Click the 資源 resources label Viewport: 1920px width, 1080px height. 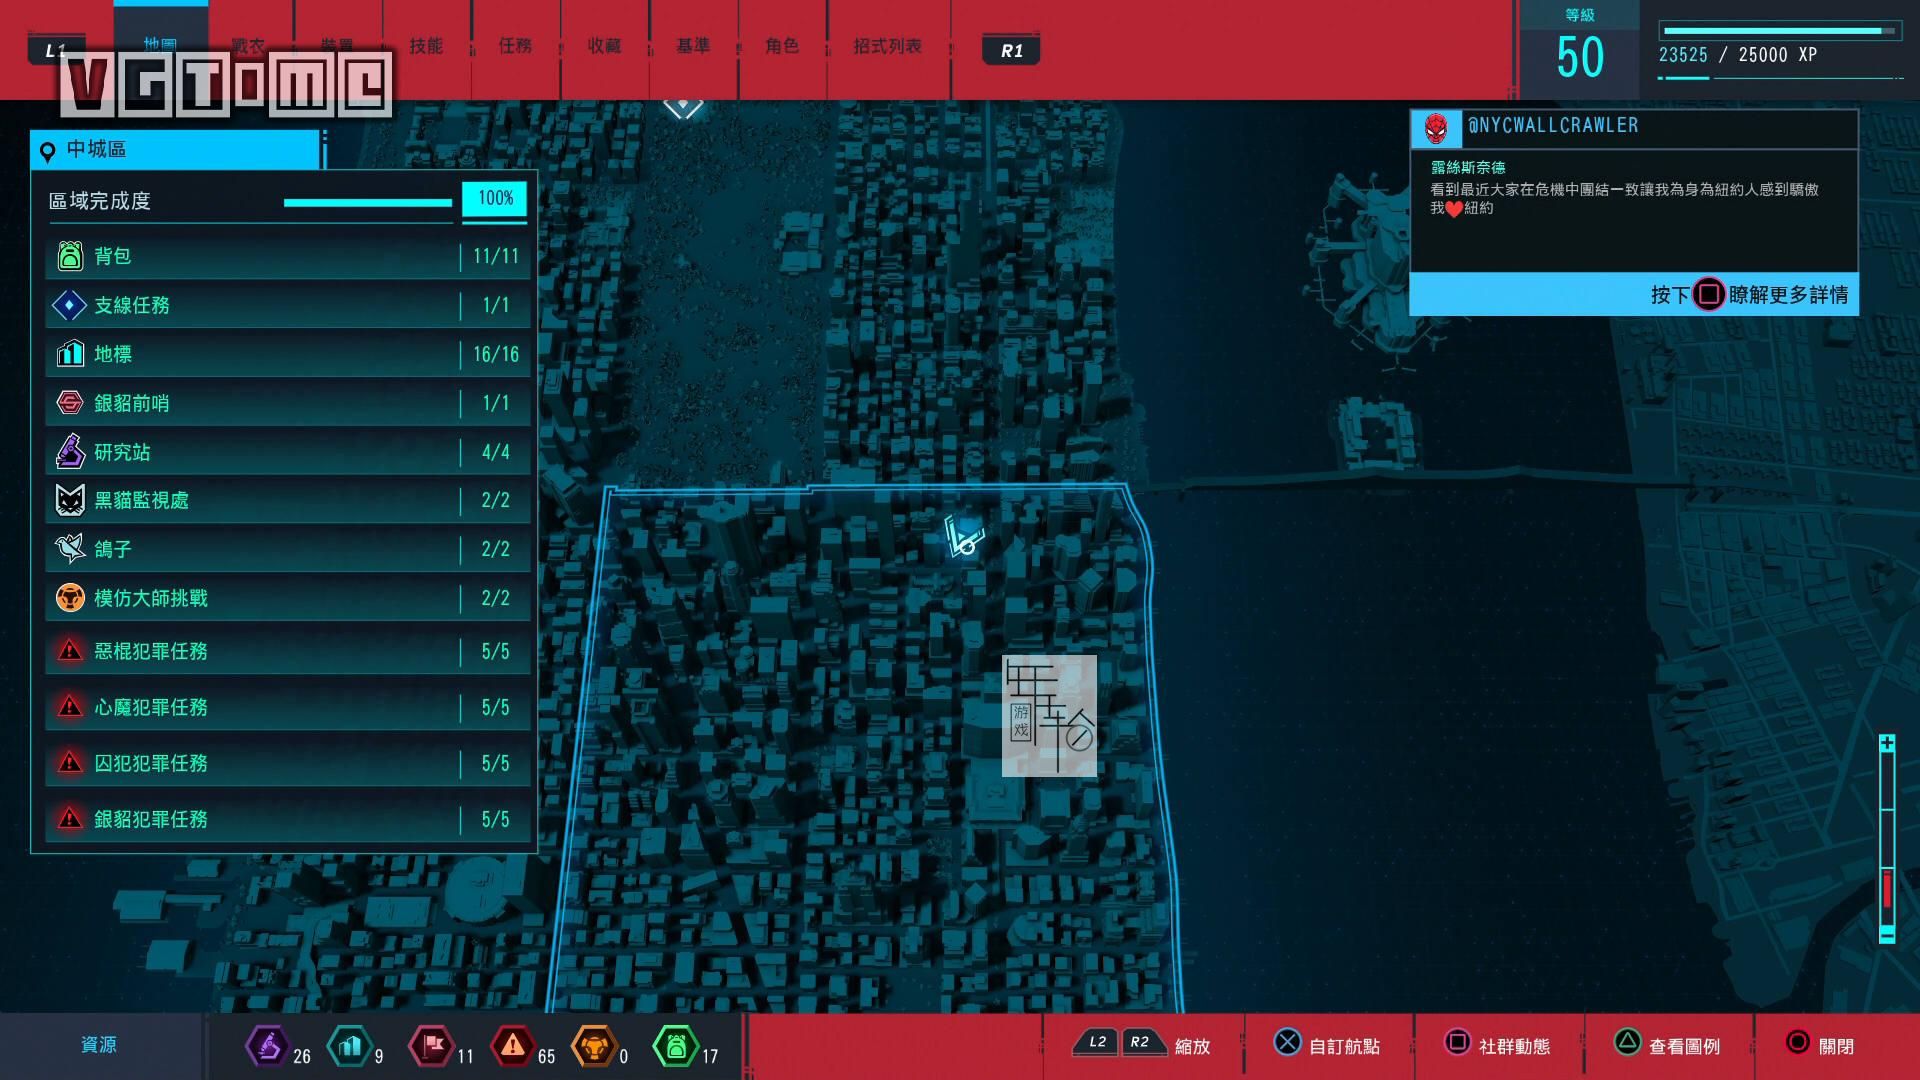(x=99, y=1045)
